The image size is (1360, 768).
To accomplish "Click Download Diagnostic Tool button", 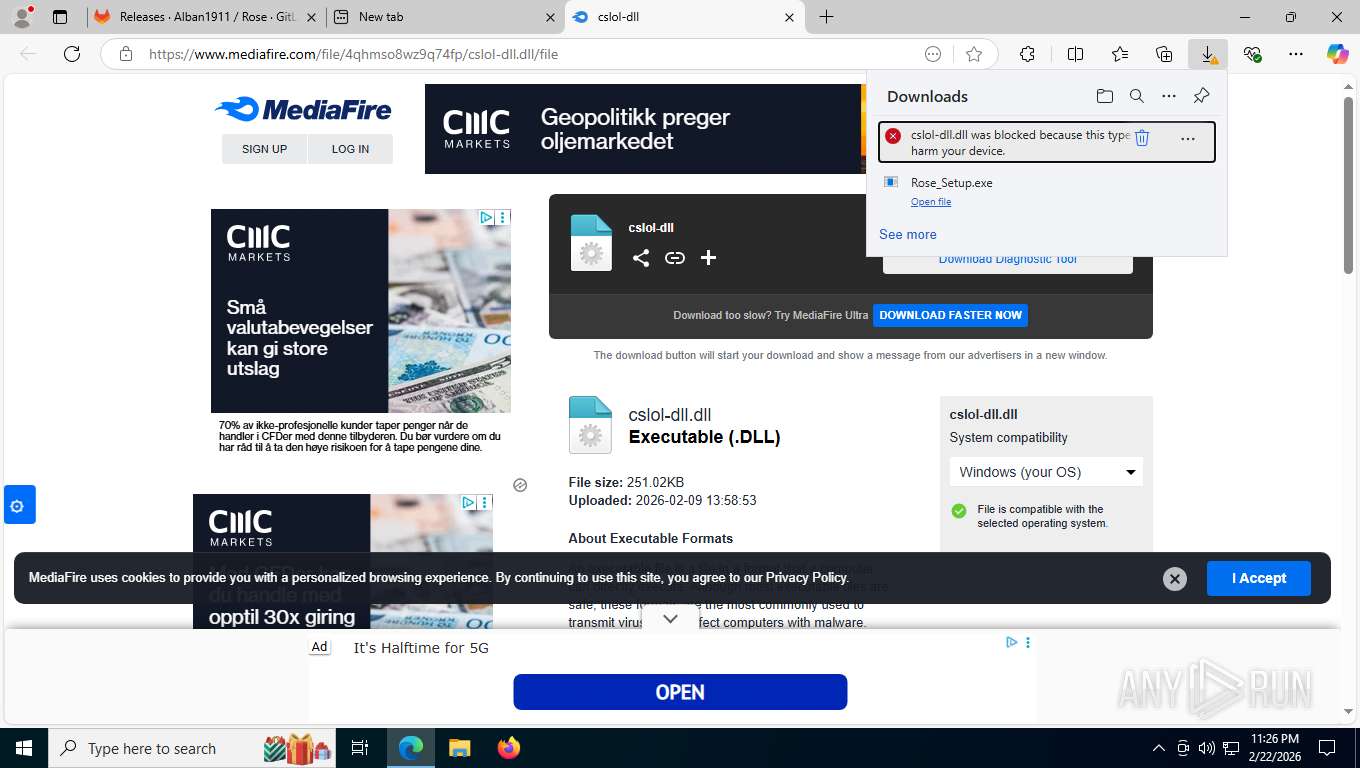I will tap(1007, 259).
